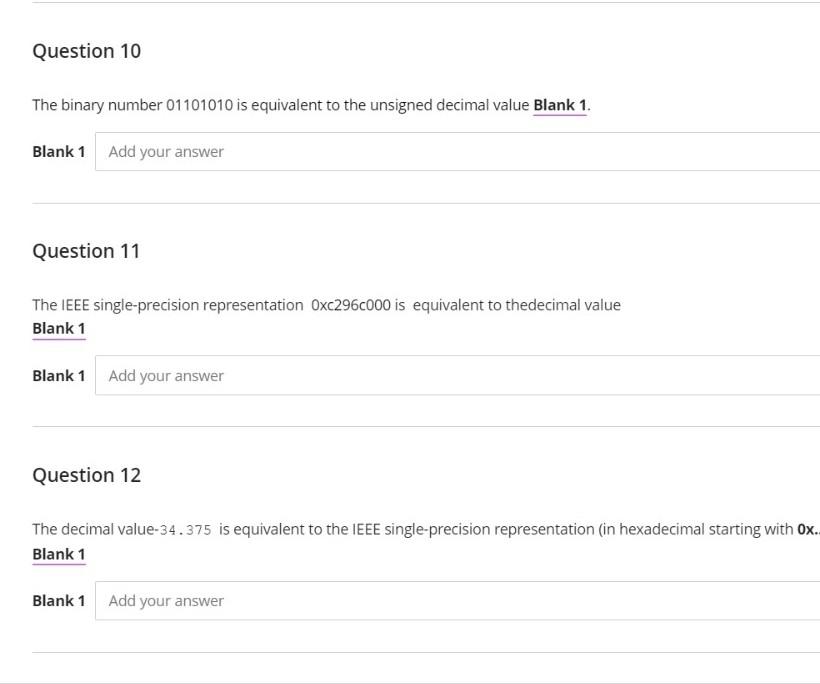Click the Question 11 heading
Image resolution: width=820 pixels, height=684 pixels.
88,250
